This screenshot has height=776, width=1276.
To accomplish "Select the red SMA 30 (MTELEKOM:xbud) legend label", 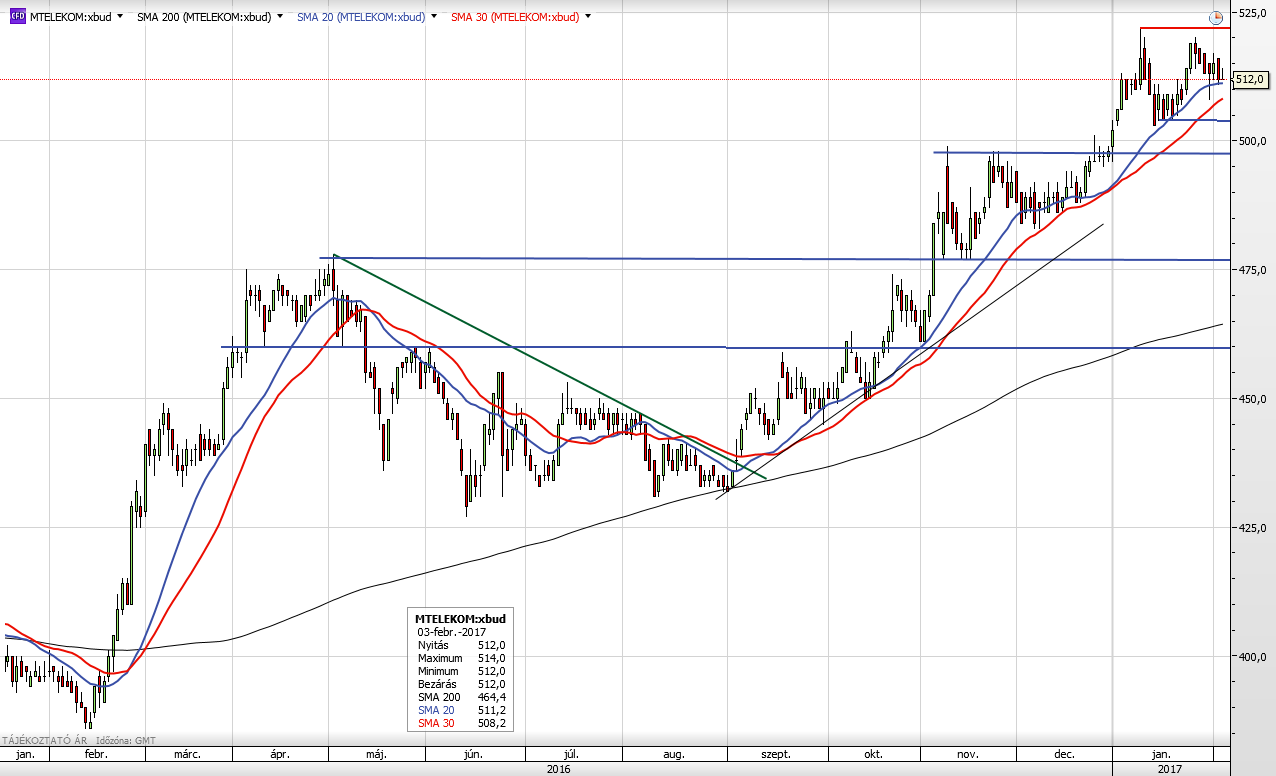I will click(x=515, y=17).
